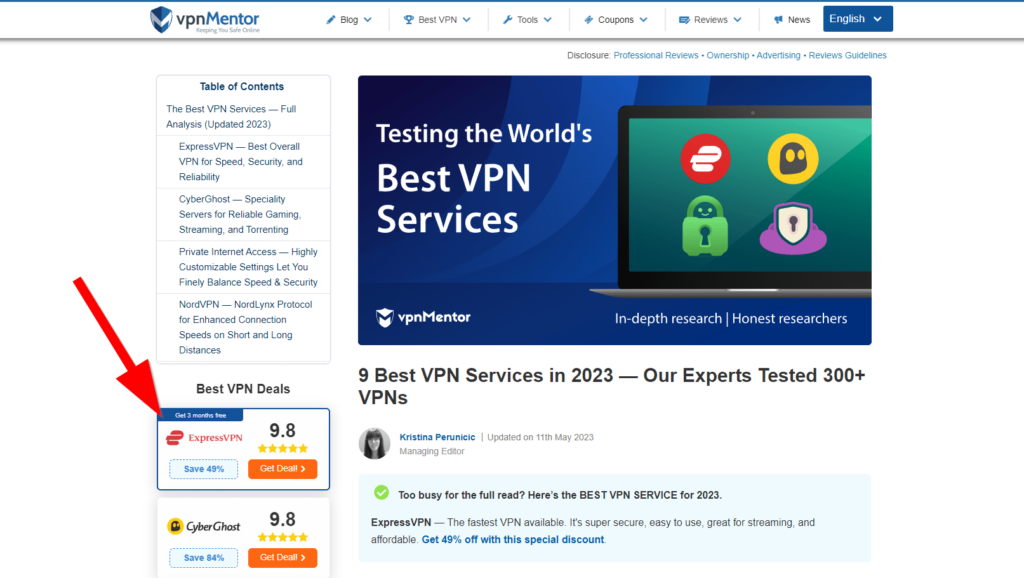
Task: Open the Blog dropdown menu
Action: pos(349,20)
